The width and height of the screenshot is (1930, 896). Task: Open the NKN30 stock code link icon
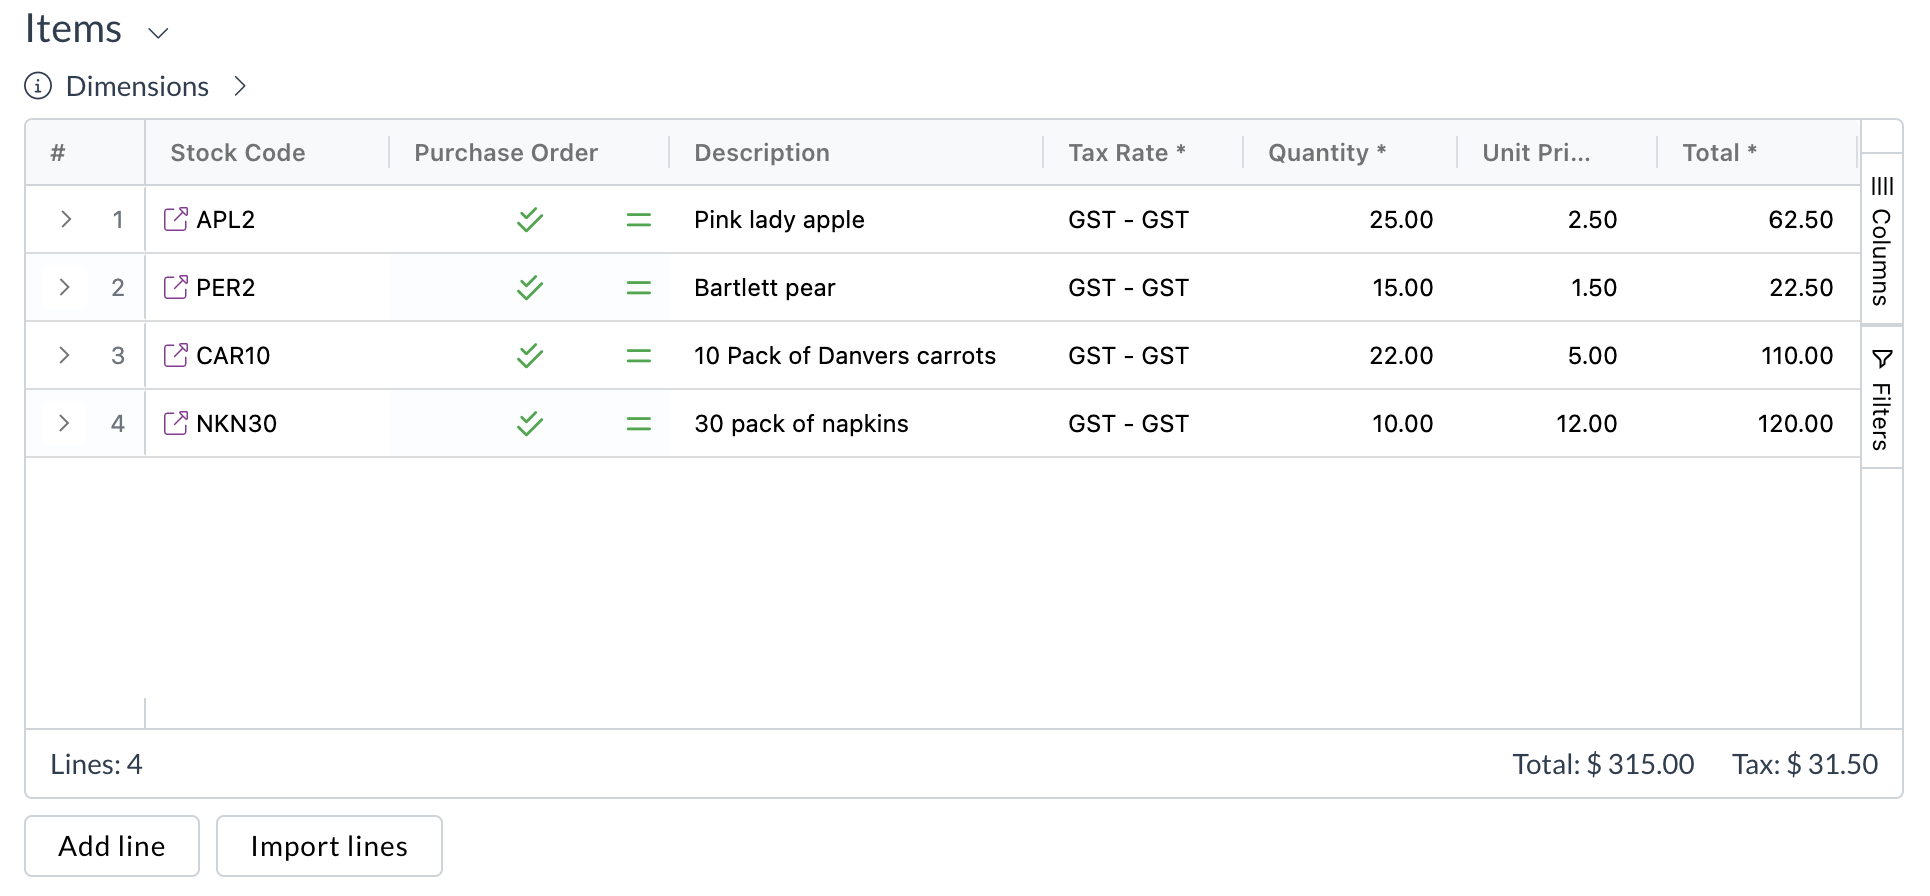pos(175,423)
